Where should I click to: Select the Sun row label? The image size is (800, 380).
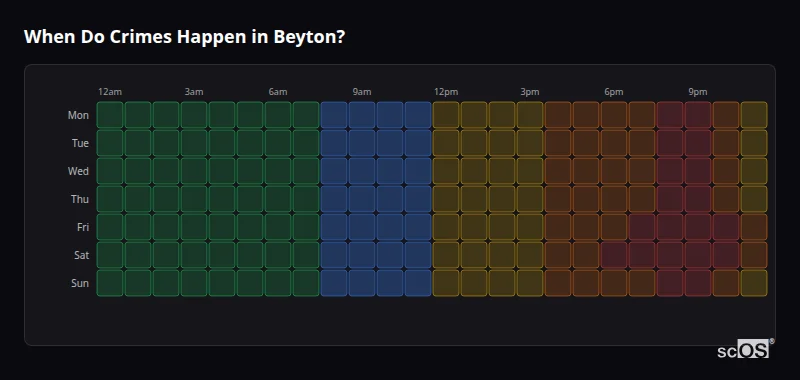[80, 283]
